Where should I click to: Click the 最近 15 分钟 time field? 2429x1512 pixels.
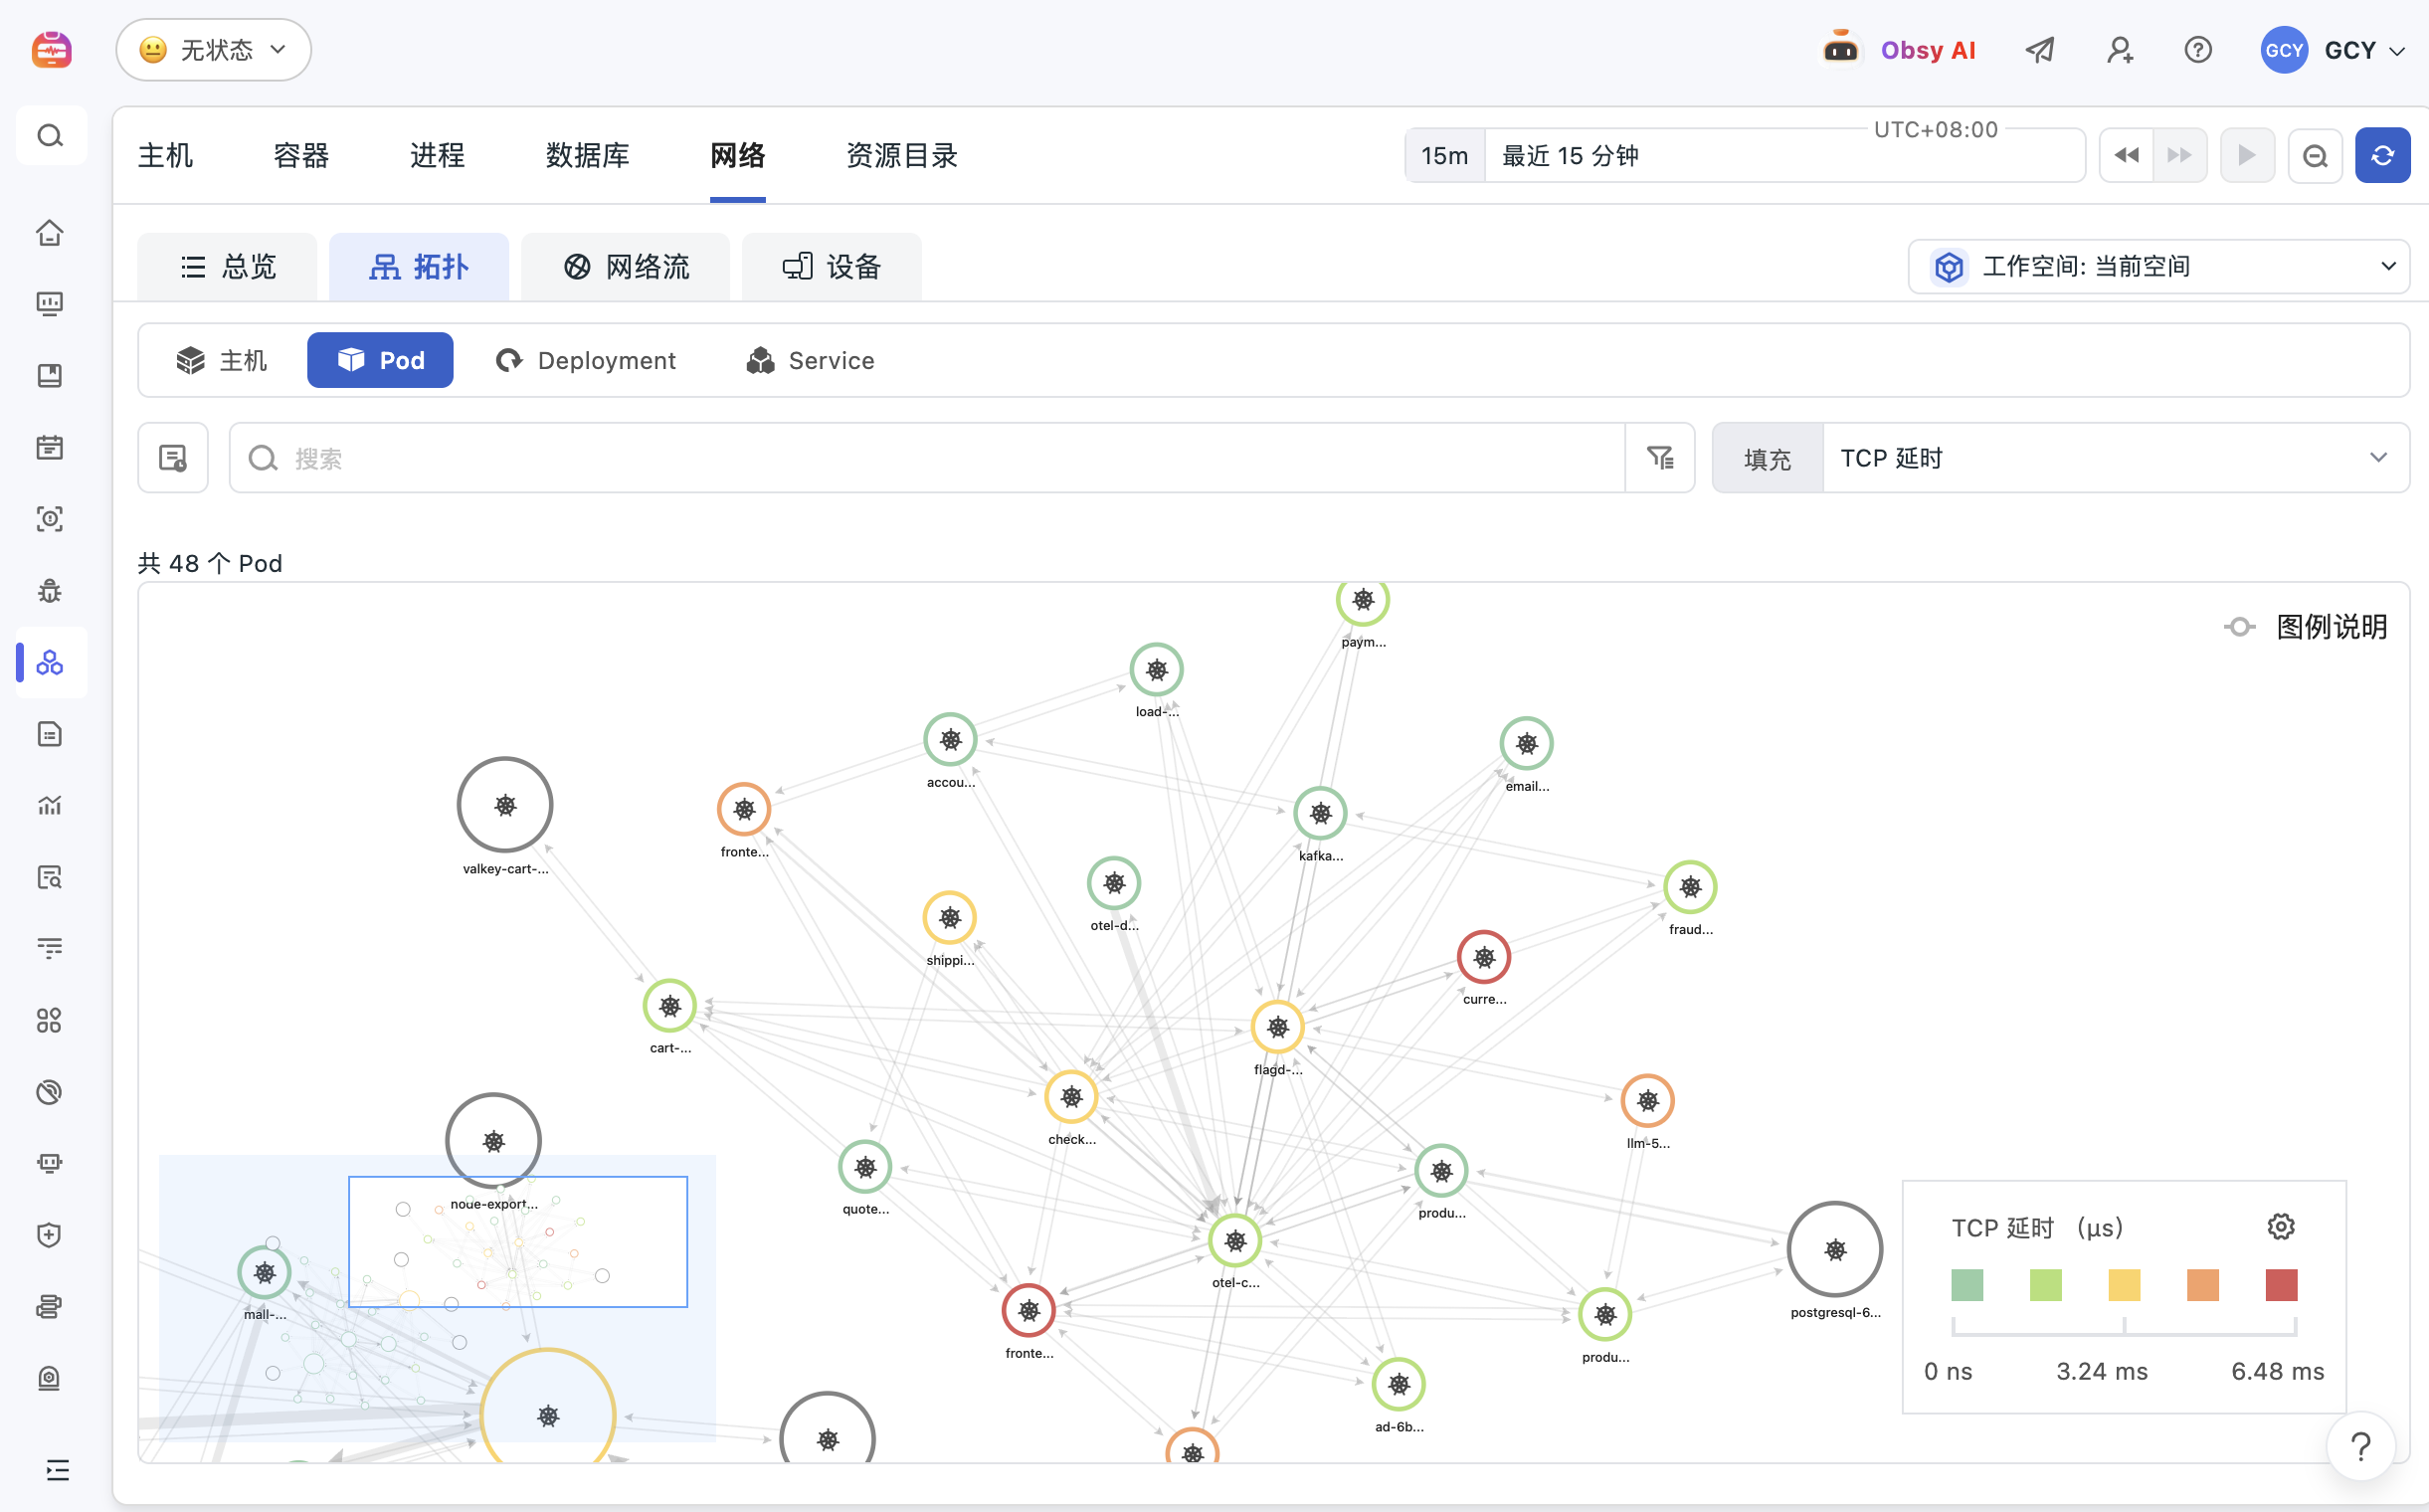coord(1784,155)
